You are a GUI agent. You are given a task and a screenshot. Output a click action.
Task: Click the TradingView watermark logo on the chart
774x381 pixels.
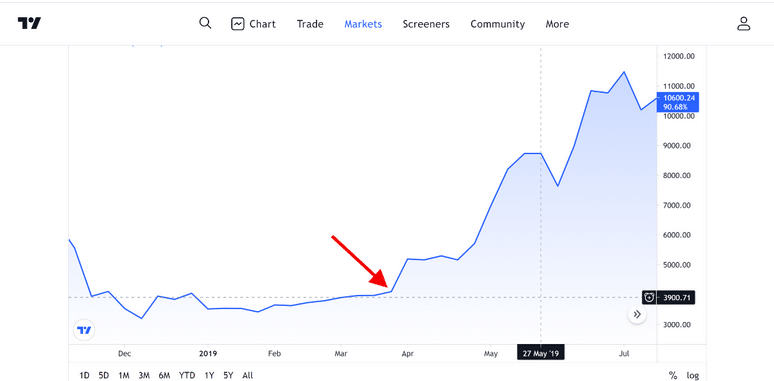coord(84,330)
